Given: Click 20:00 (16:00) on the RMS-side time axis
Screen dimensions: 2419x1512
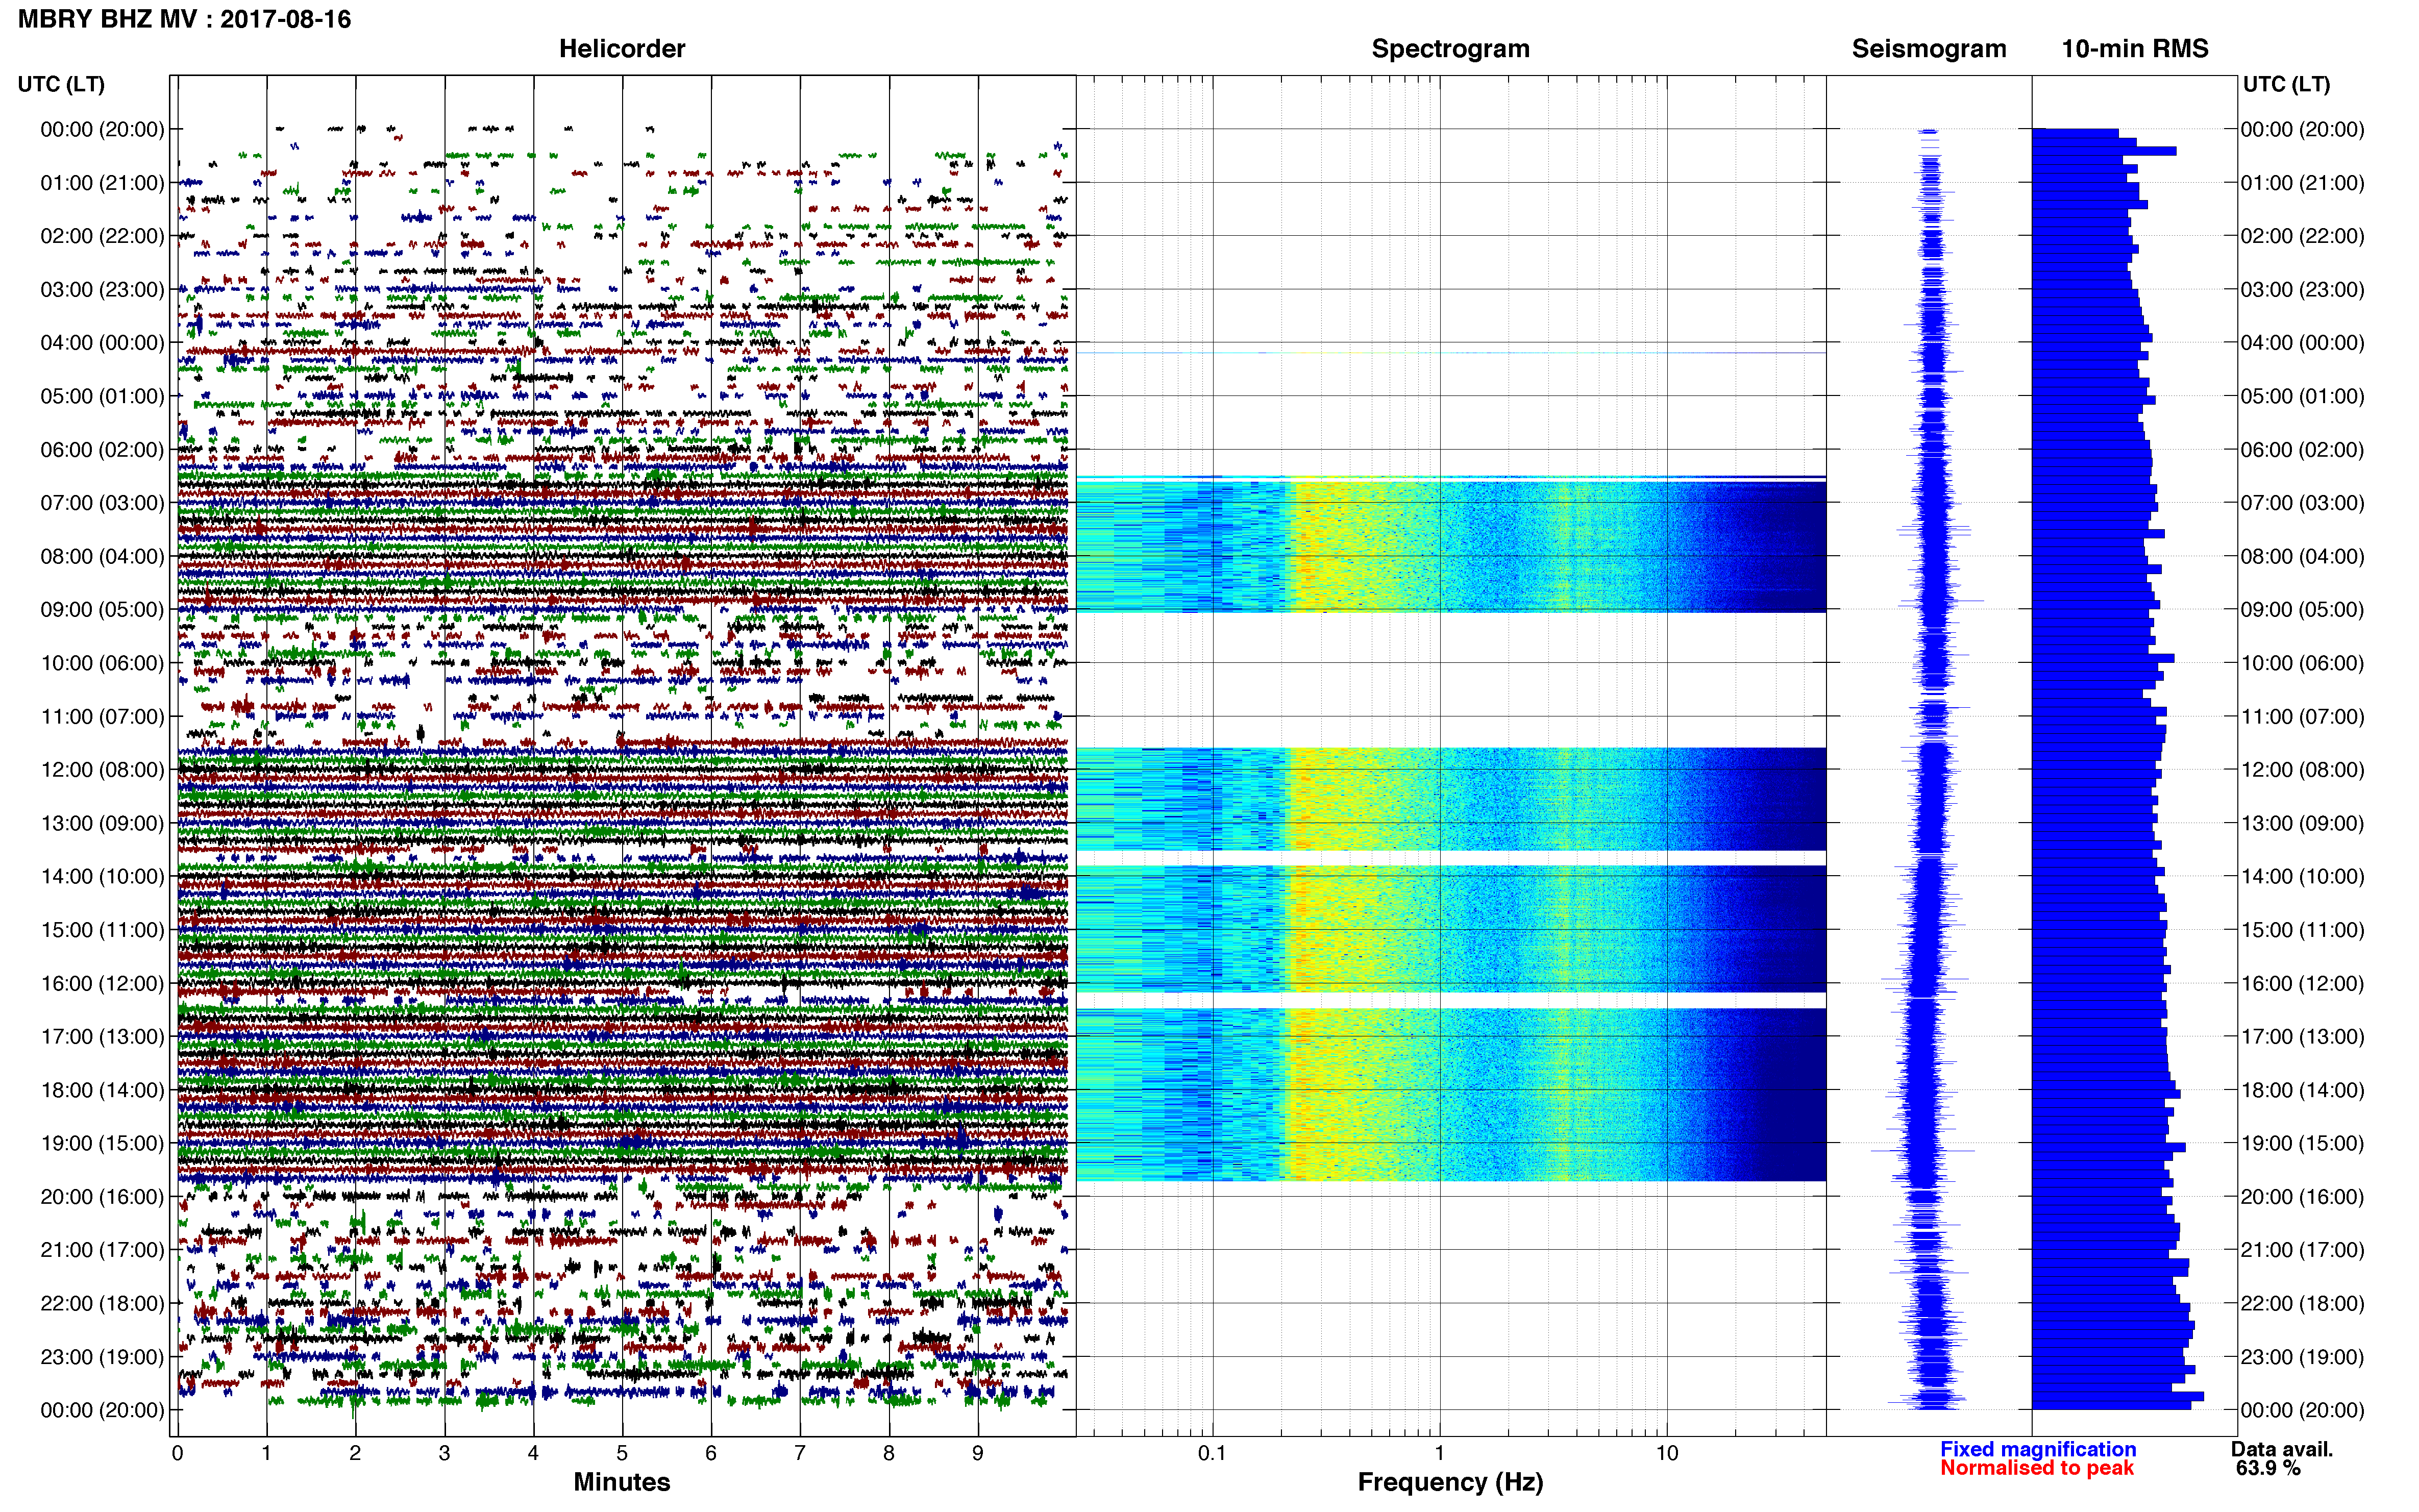Looking at the screenshot, I should 2302,1197.
